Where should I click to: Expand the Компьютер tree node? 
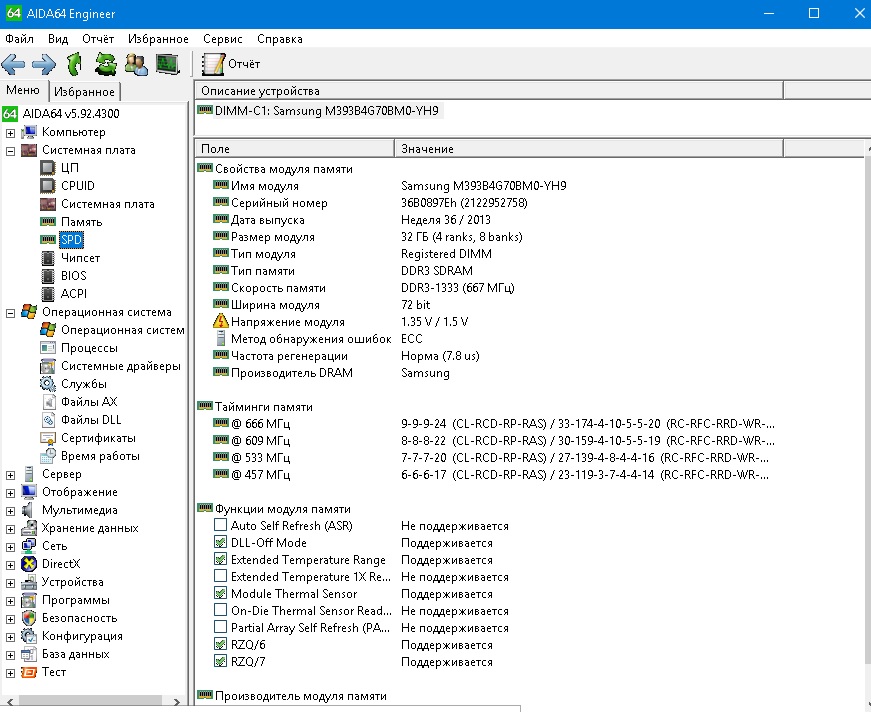pos(10,133)
